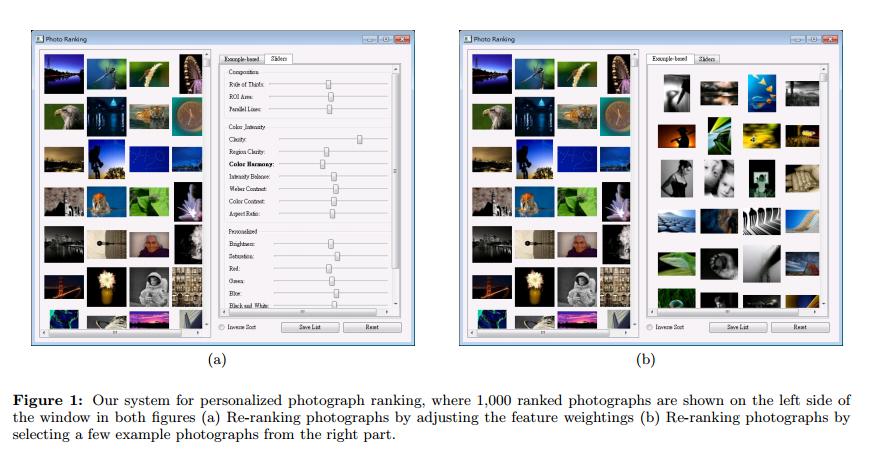The height and width of the screenshot is (450, 879).
Task: Enable Inverse Sort in window (b)
Action: (x=649, y=327)
